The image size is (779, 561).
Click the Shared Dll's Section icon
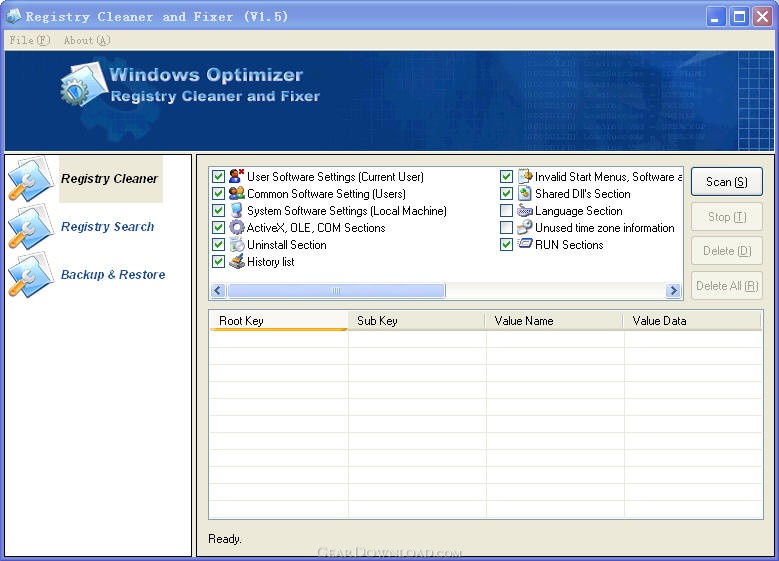[525, 193]
